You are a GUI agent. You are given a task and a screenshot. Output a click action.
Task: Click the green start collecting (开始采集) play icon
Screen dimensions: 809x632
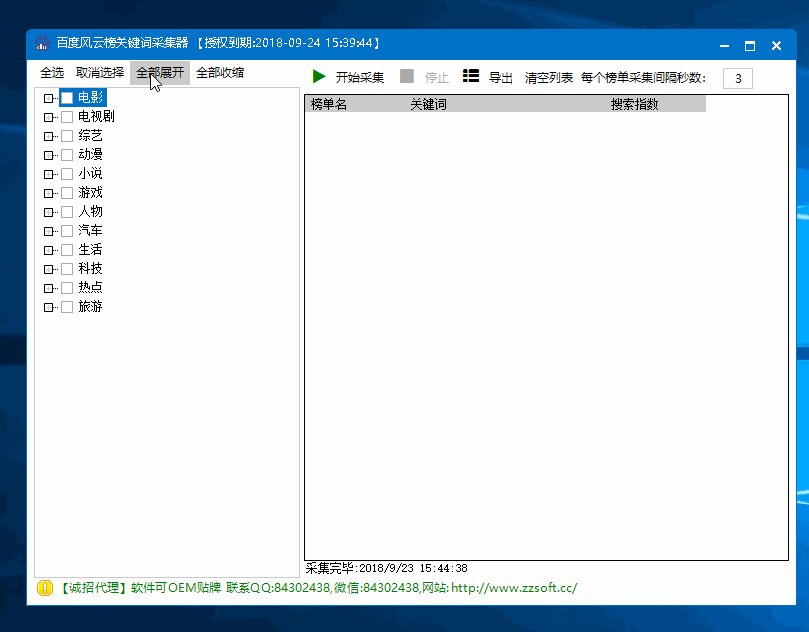click(318, 75)
